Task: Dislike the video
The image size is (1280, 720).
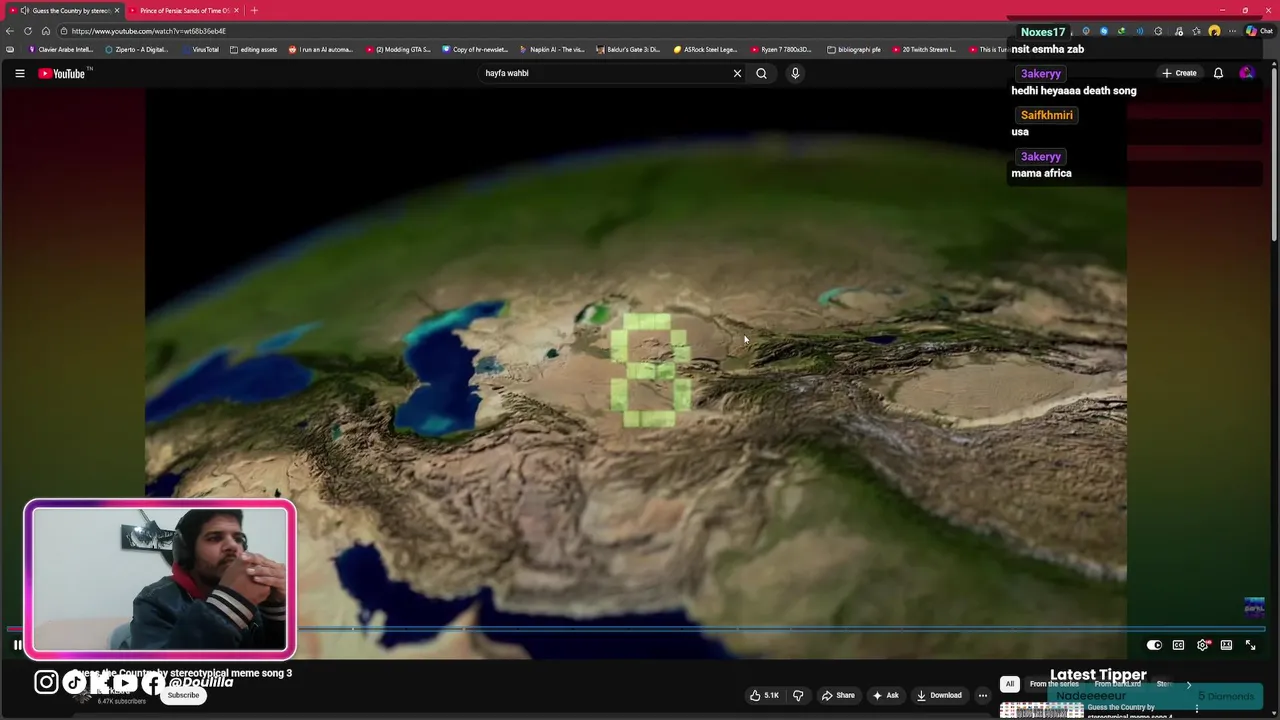Action: click(798, 695)
